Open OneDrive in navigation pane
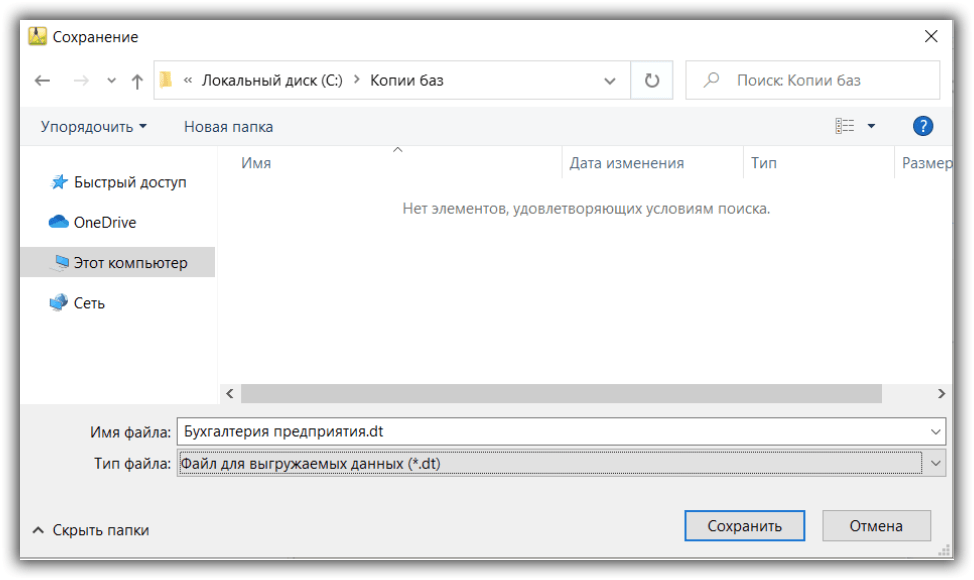 (x=104, y=222)
